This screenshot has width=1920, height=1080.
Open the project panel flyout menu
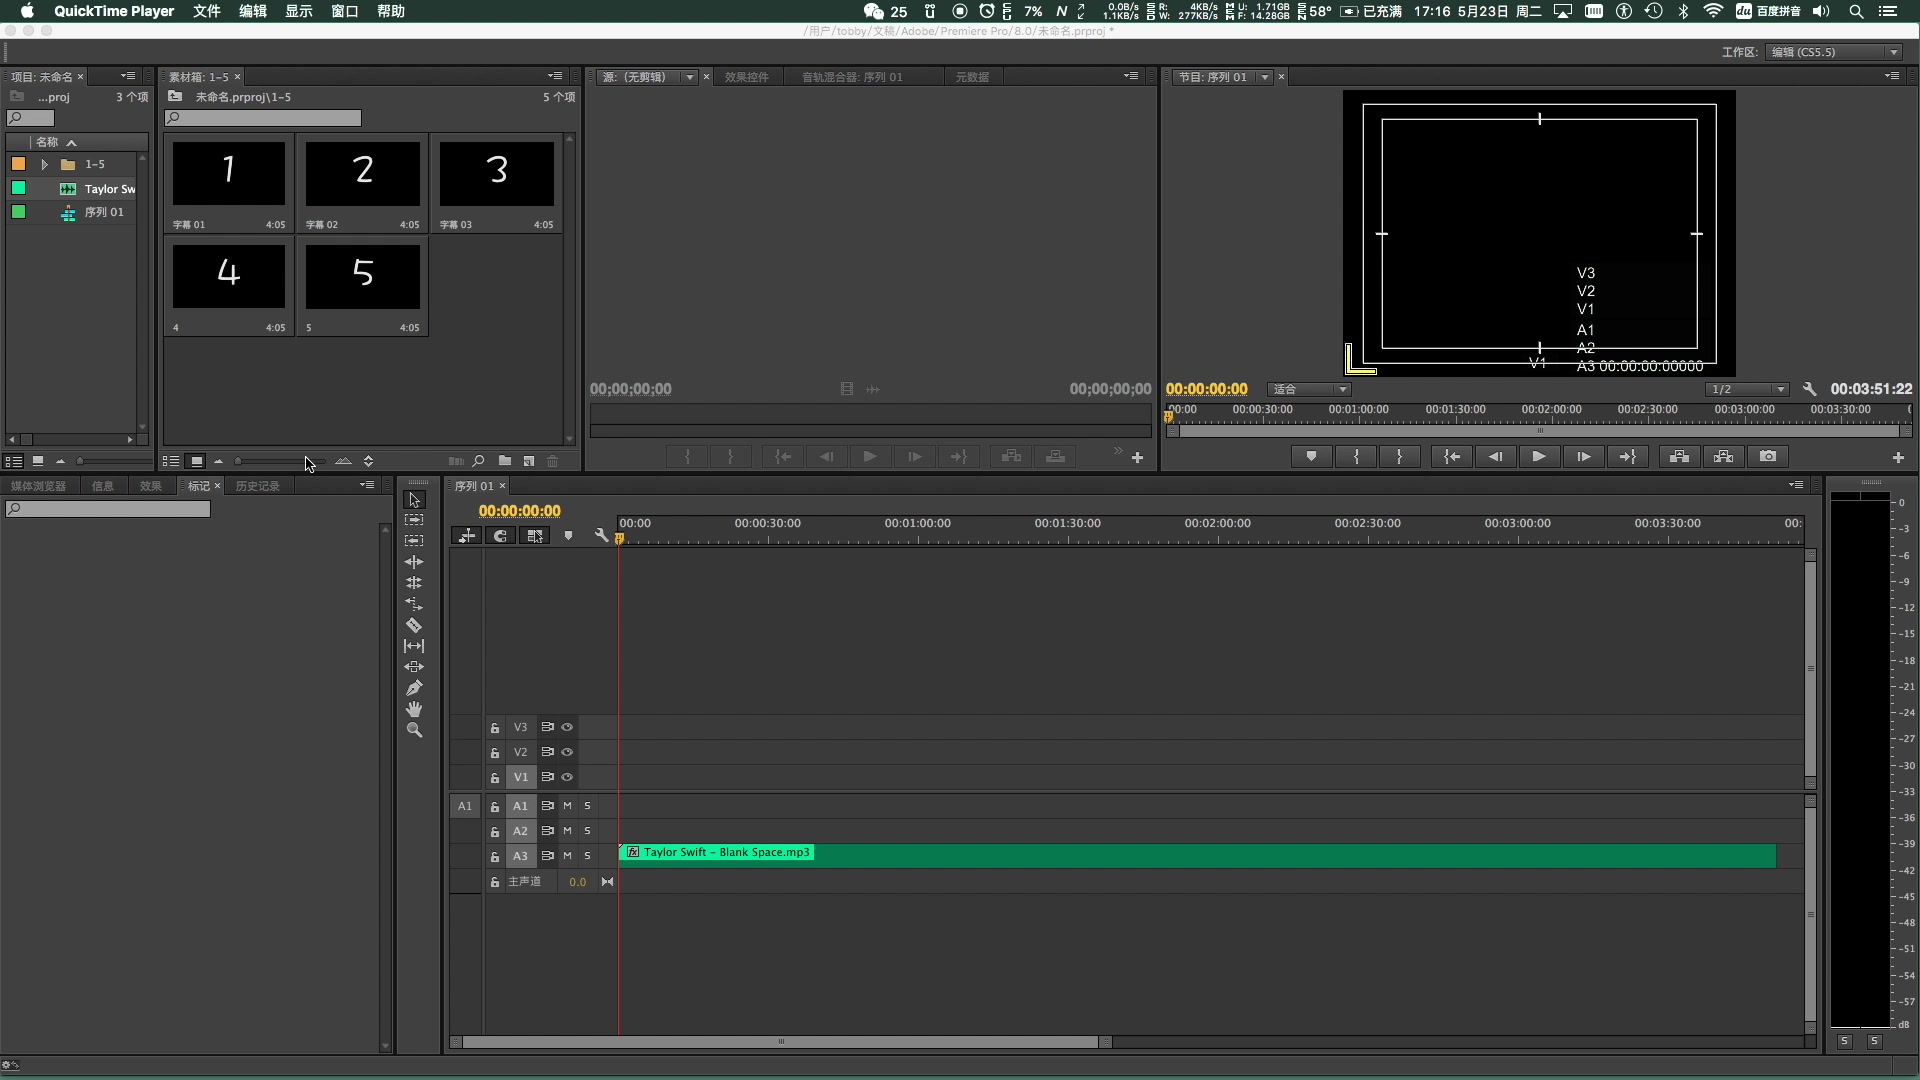click(x=128, y=76)
